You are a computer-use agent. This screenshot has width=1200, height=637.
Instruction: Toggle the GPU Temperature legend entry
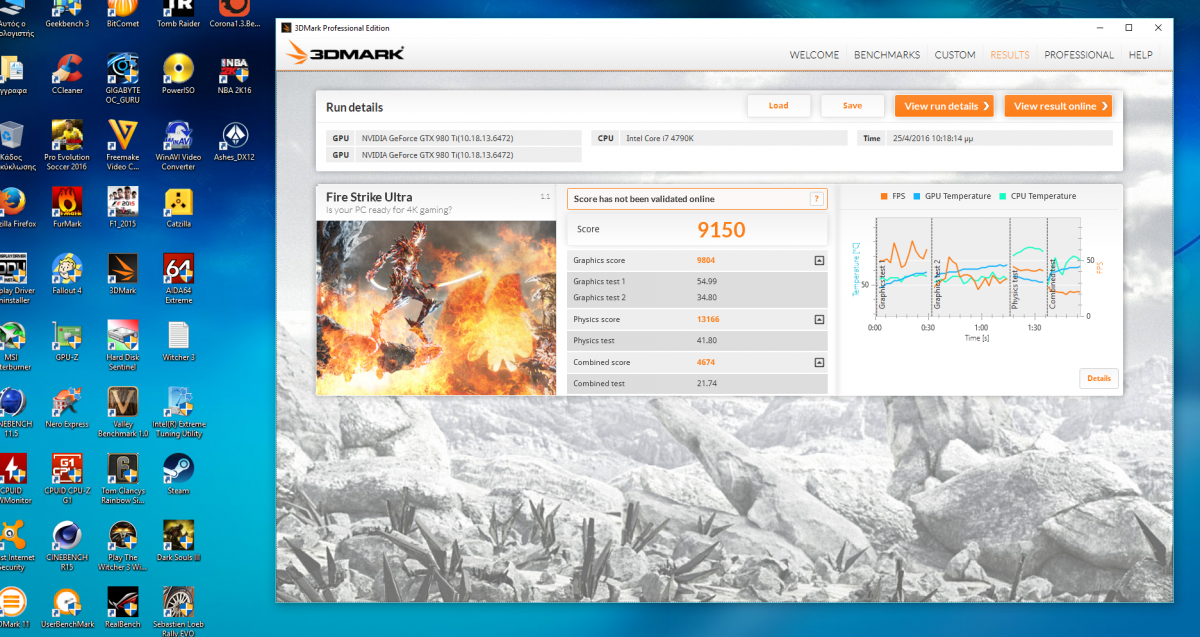coord(951,196)
